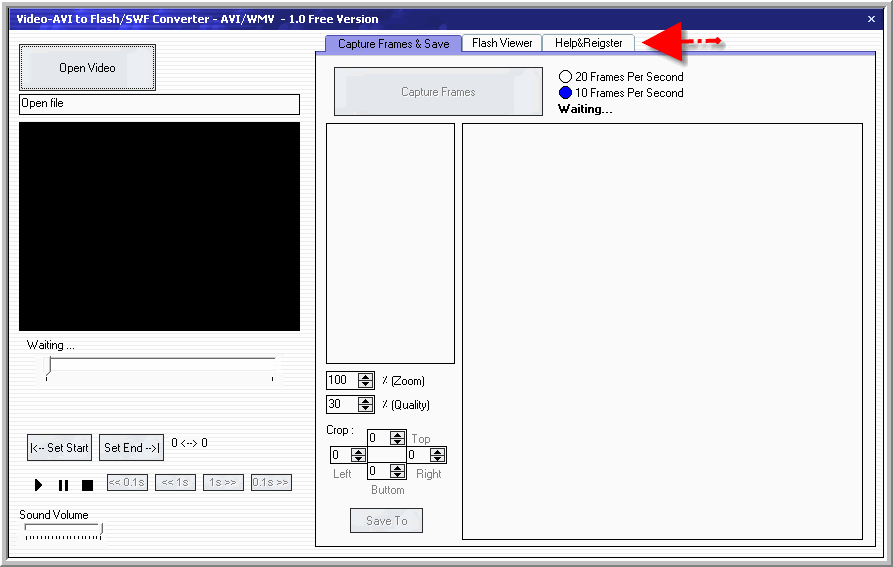Screen dimensions: 893x567
Task: Click the Open Video button
Action: [x=87, y=68]
